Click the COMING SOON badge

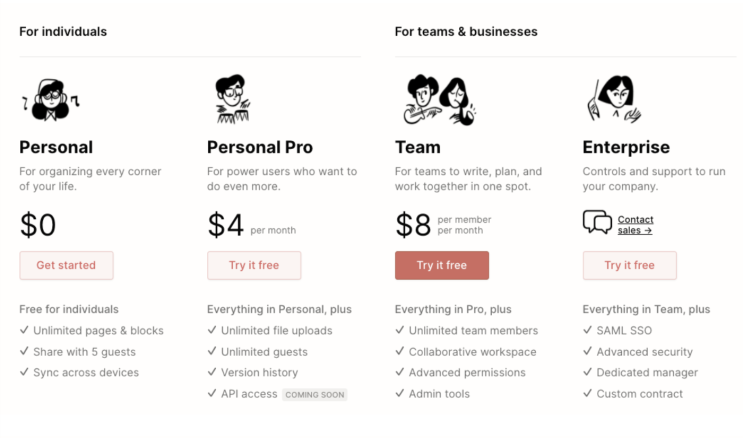(x=315, y=394)
